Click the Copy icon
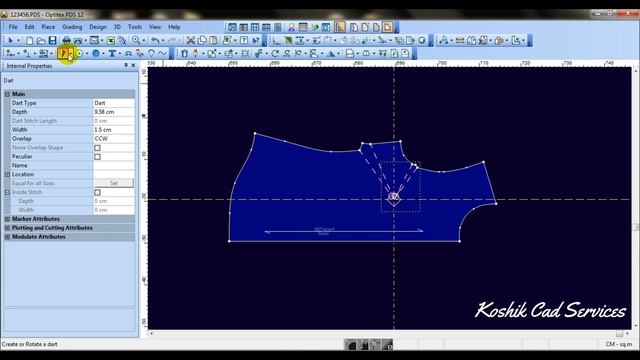Screen dimensions: 640x360 click(x=202, y=40)
